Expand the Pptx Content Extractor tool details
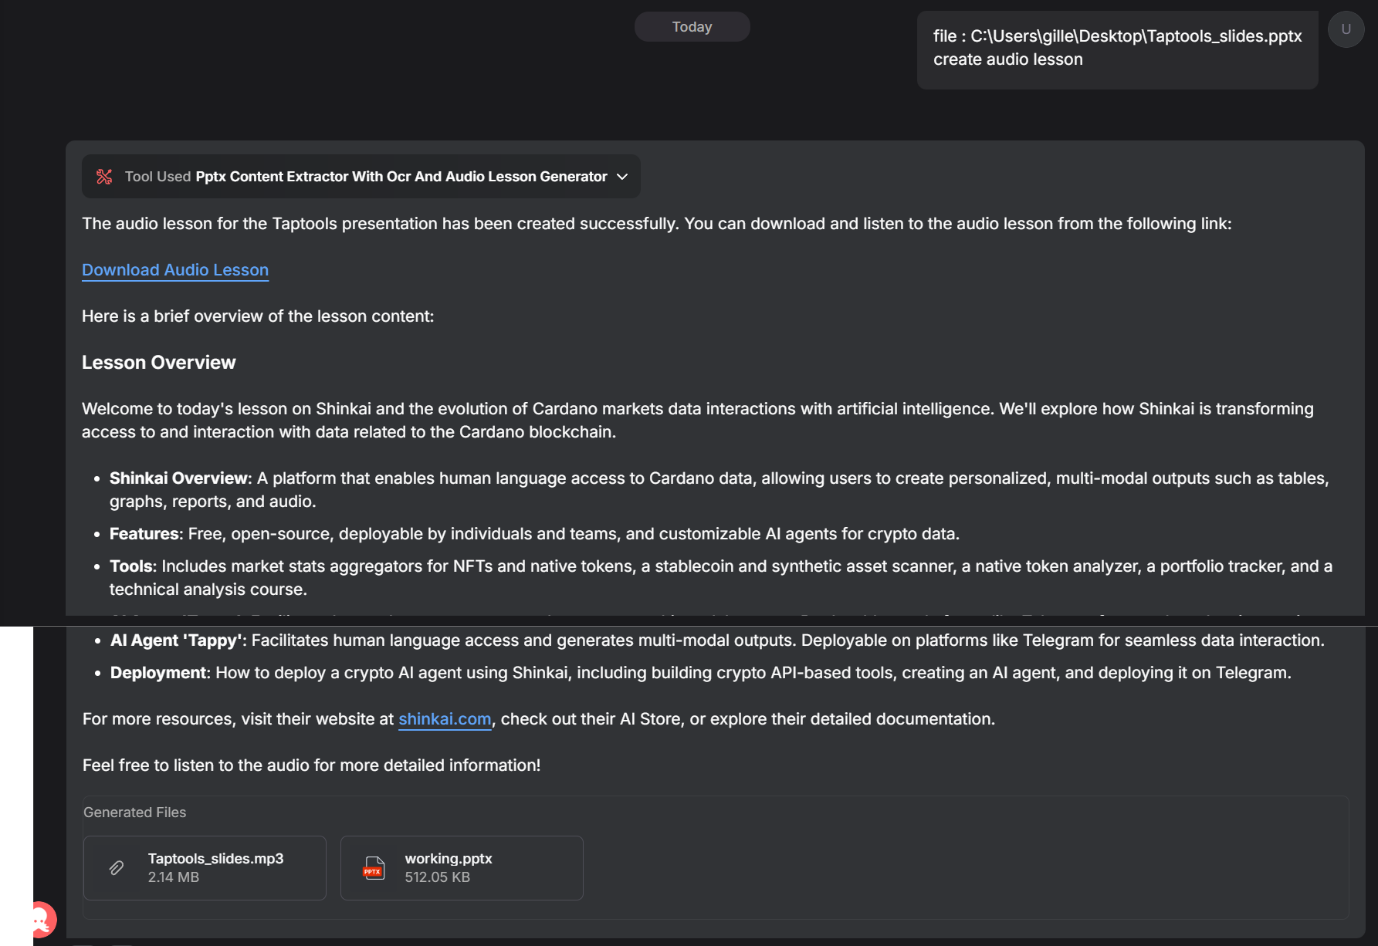 tap(401, 177)
